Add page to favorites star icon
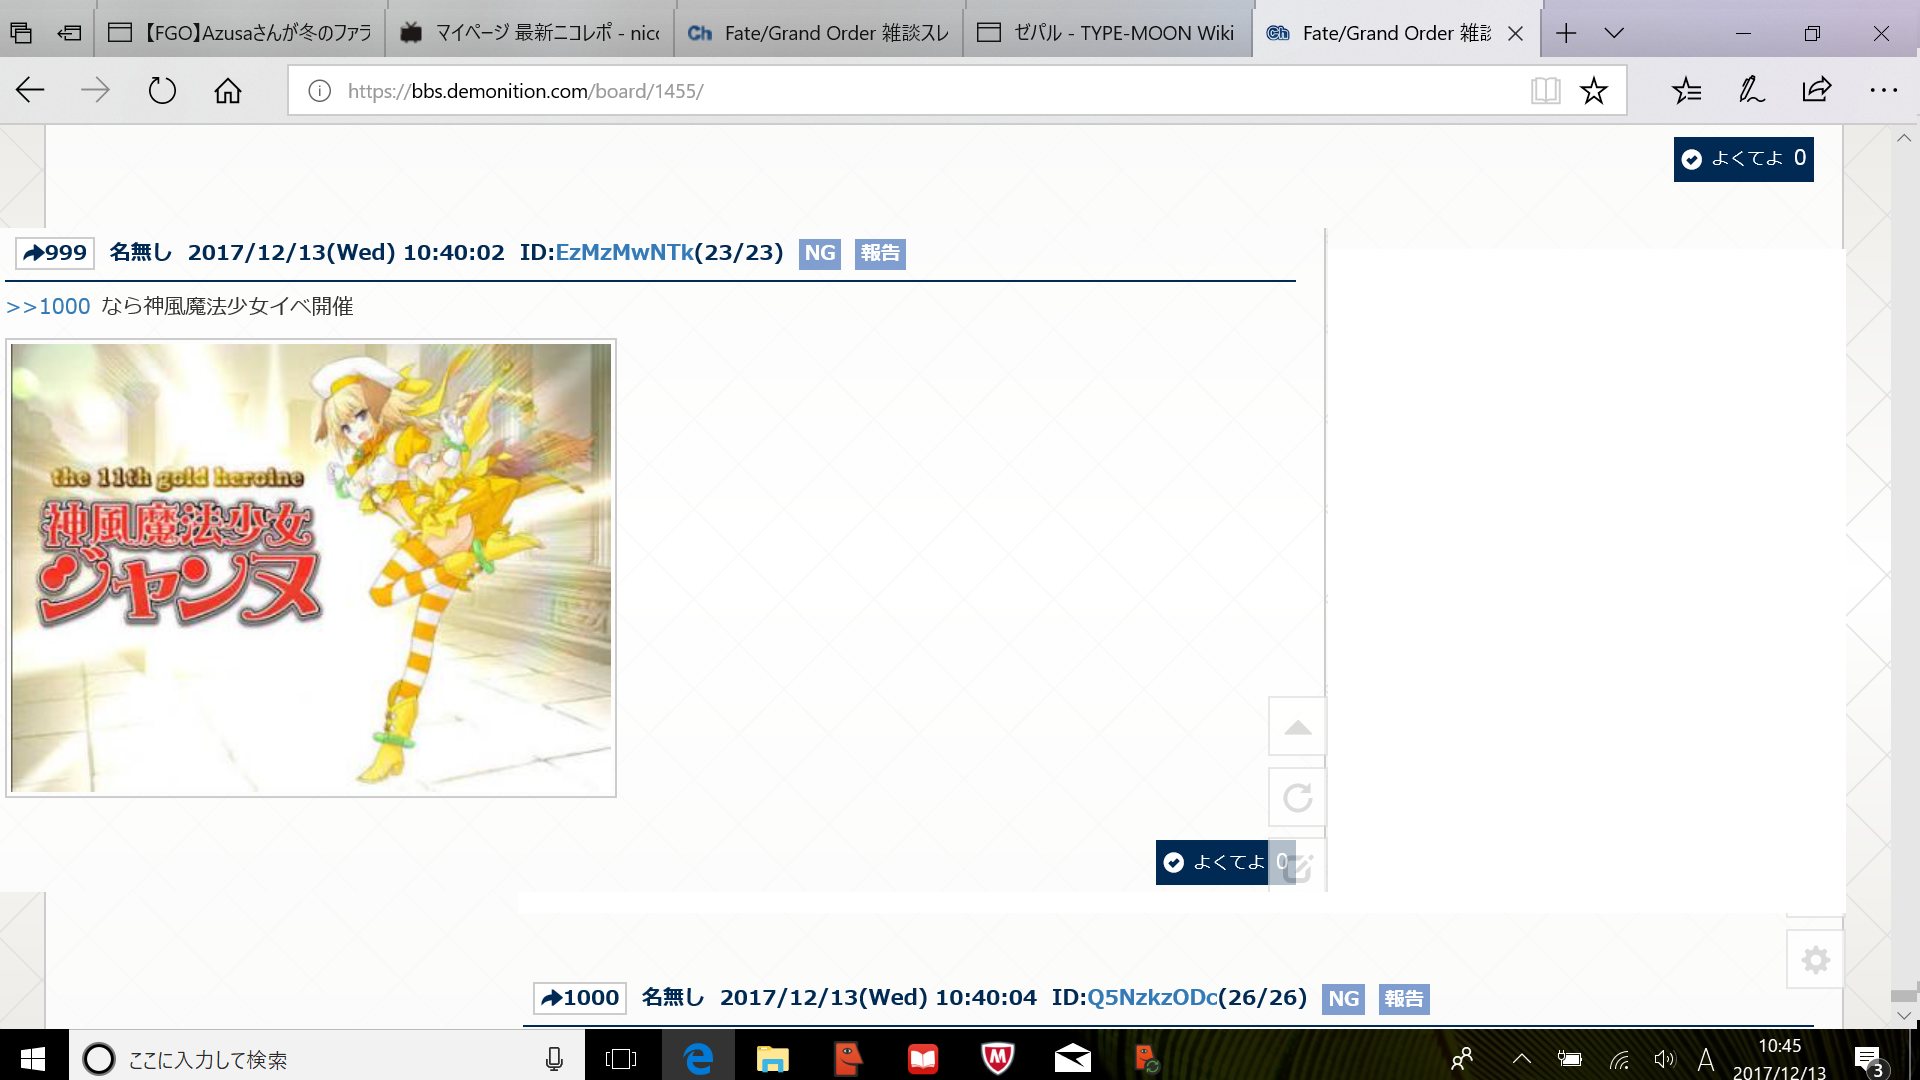This screenshot has height=1080, width=1920. tap(1593, 91)
